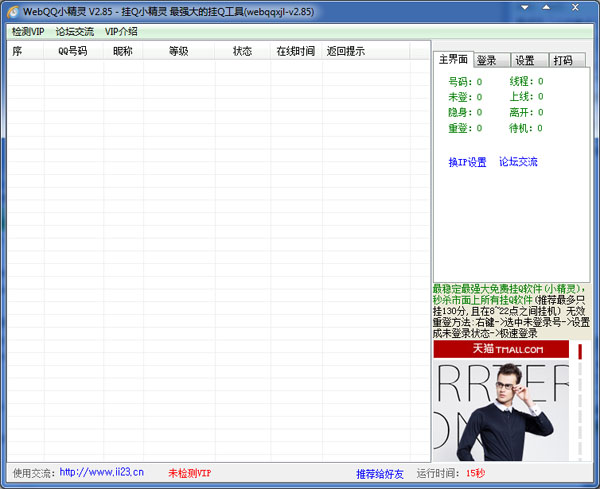Sort by the 状态 column header
Viewport: 600px width, 489px height.
243,51
